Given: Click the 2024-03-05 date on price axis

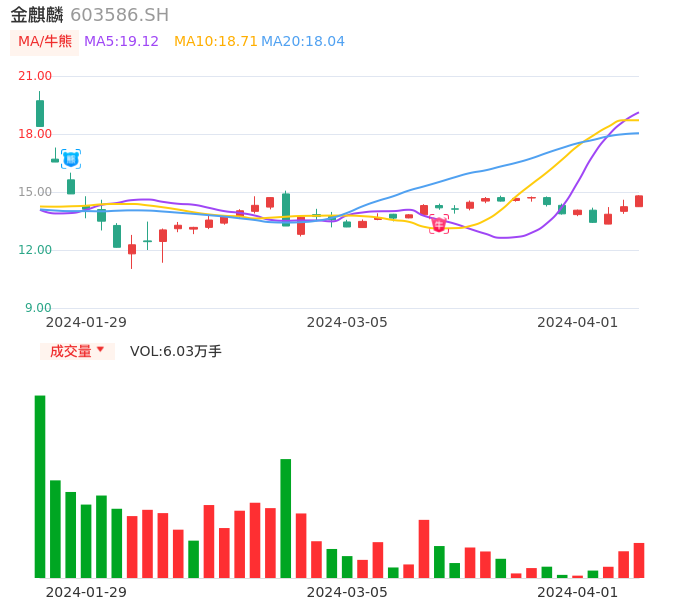Looking at the screenshot, I should click(x=347, y=322).
